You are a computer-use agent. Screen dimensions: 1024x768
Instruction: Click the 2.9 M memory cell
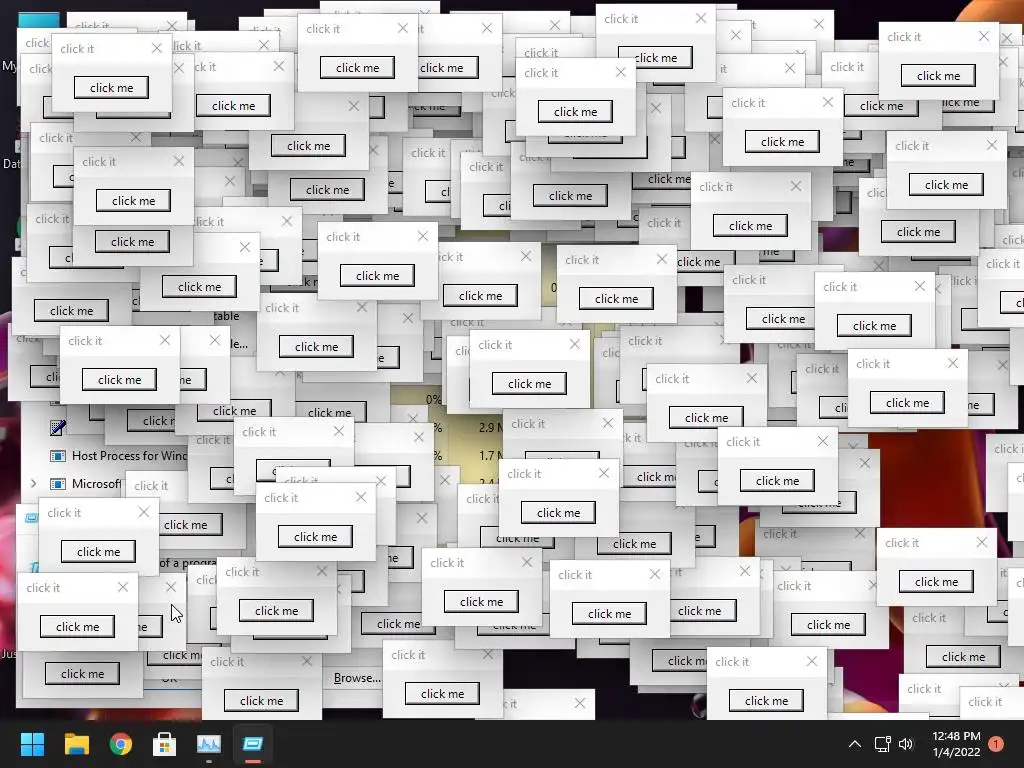coord(490,428)
